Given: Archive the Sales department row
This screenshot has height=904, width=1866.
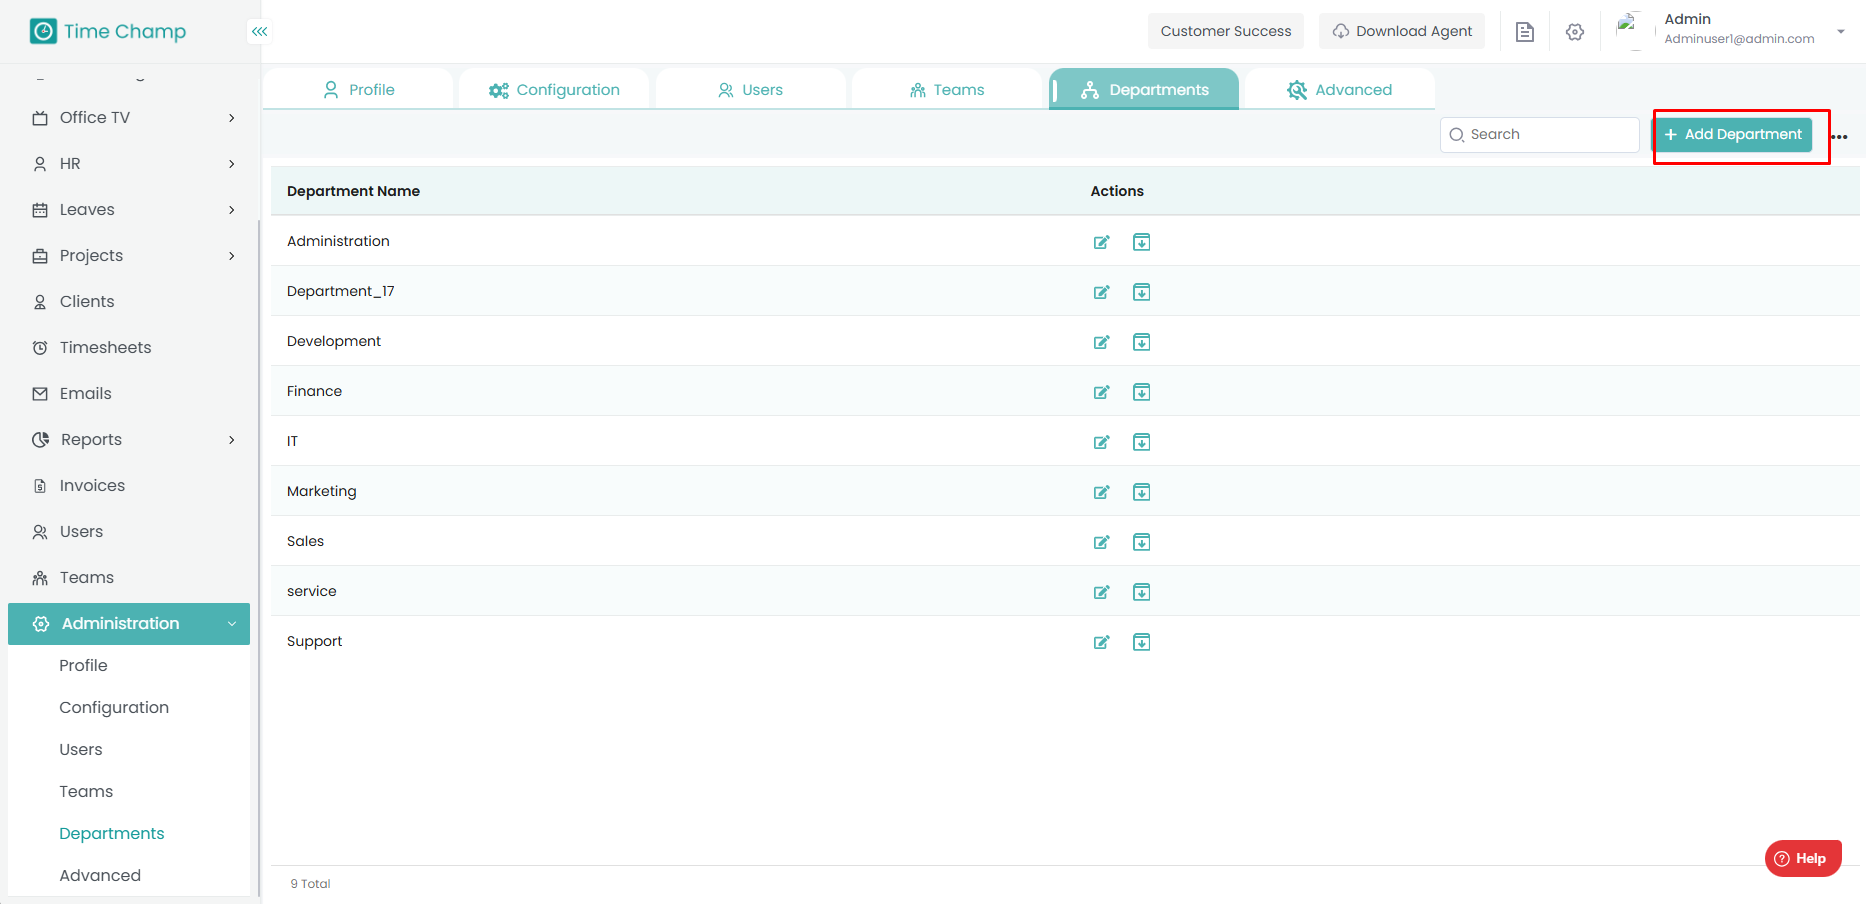Looking at the screenshot, I should pos(1141,542).
